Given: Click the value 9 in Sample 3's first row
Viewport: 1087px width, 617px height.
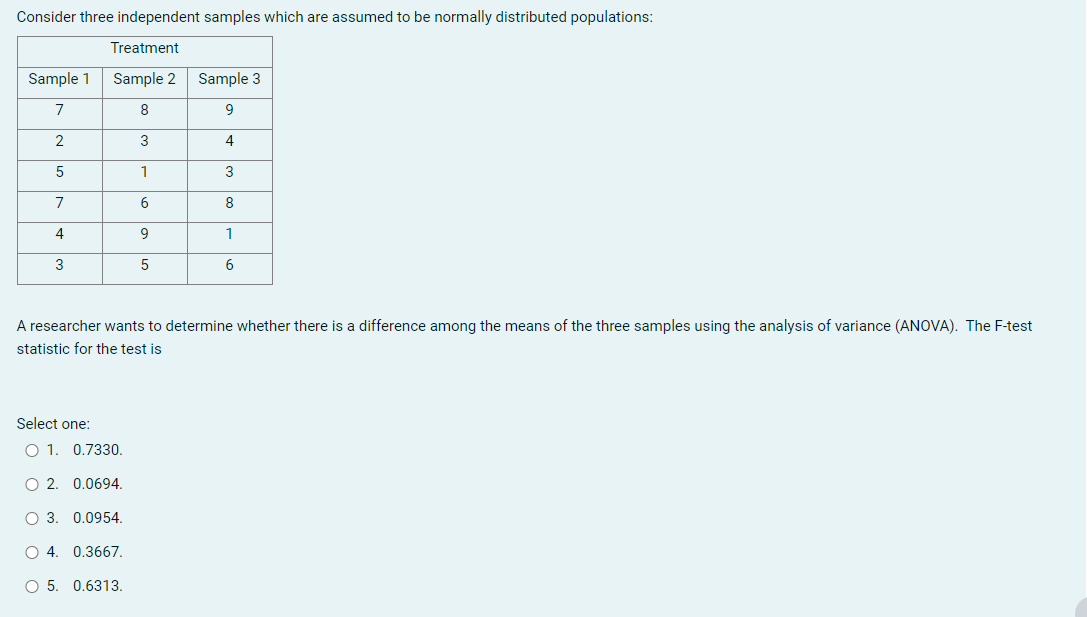Looking at the screenshot, I should point(229,110).
